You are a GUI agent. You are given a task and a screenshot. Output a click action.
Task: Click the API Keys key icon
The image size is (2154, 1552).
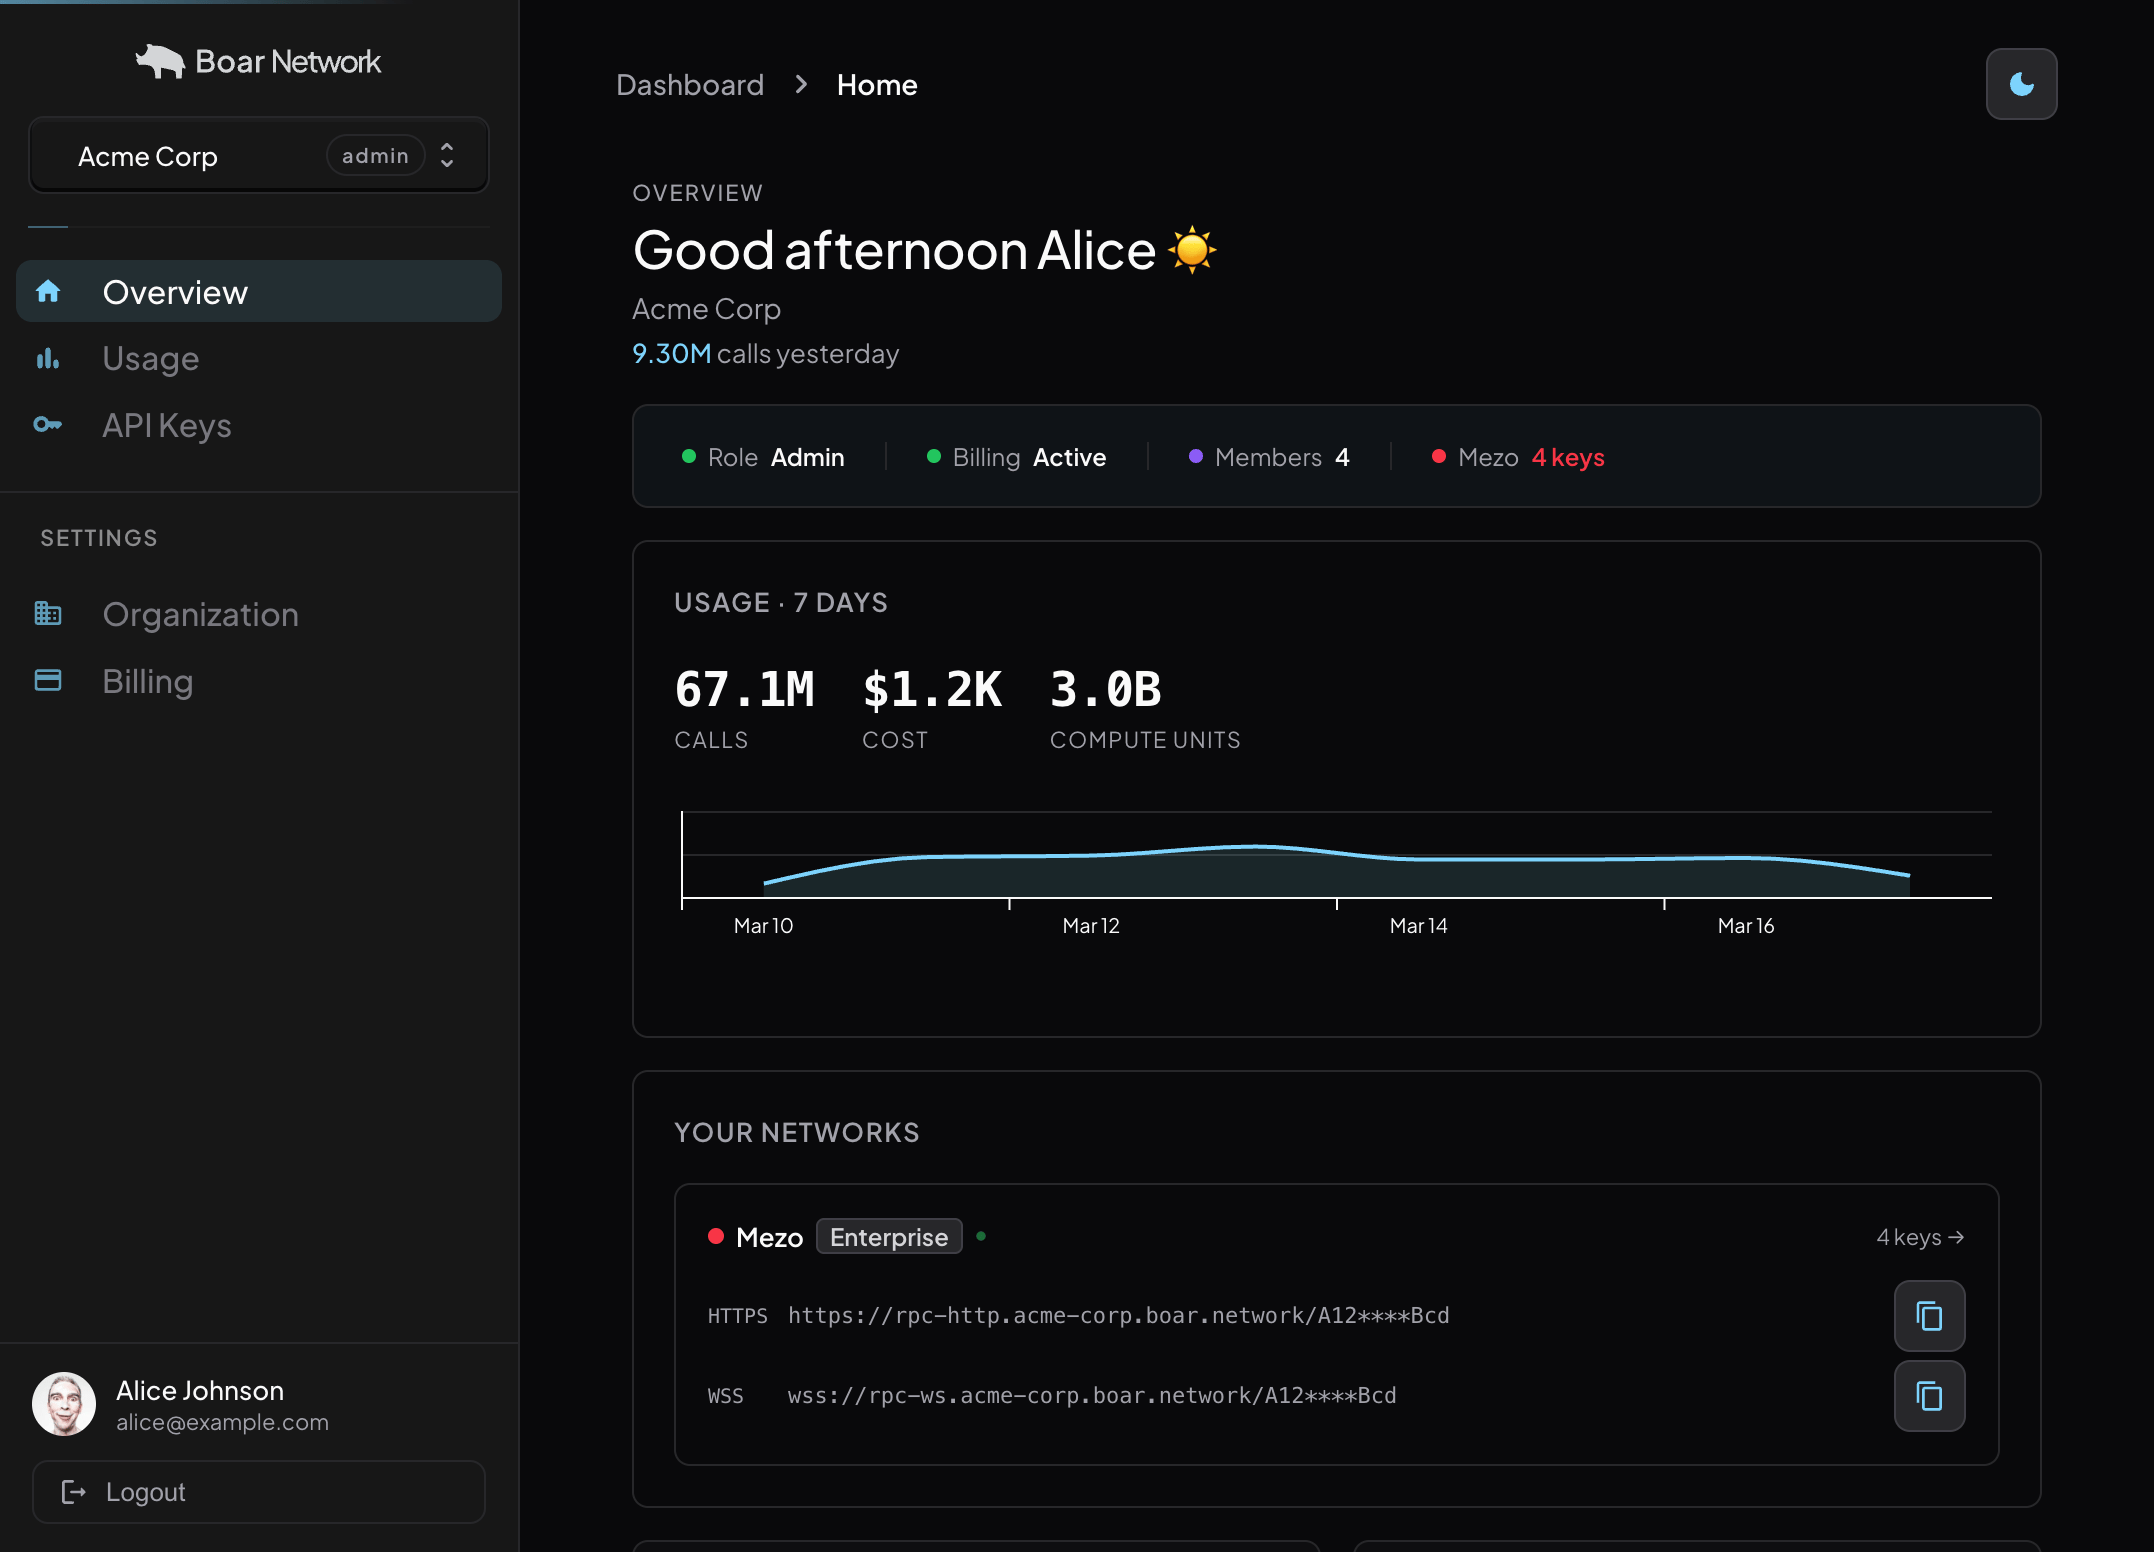point(48,425)
